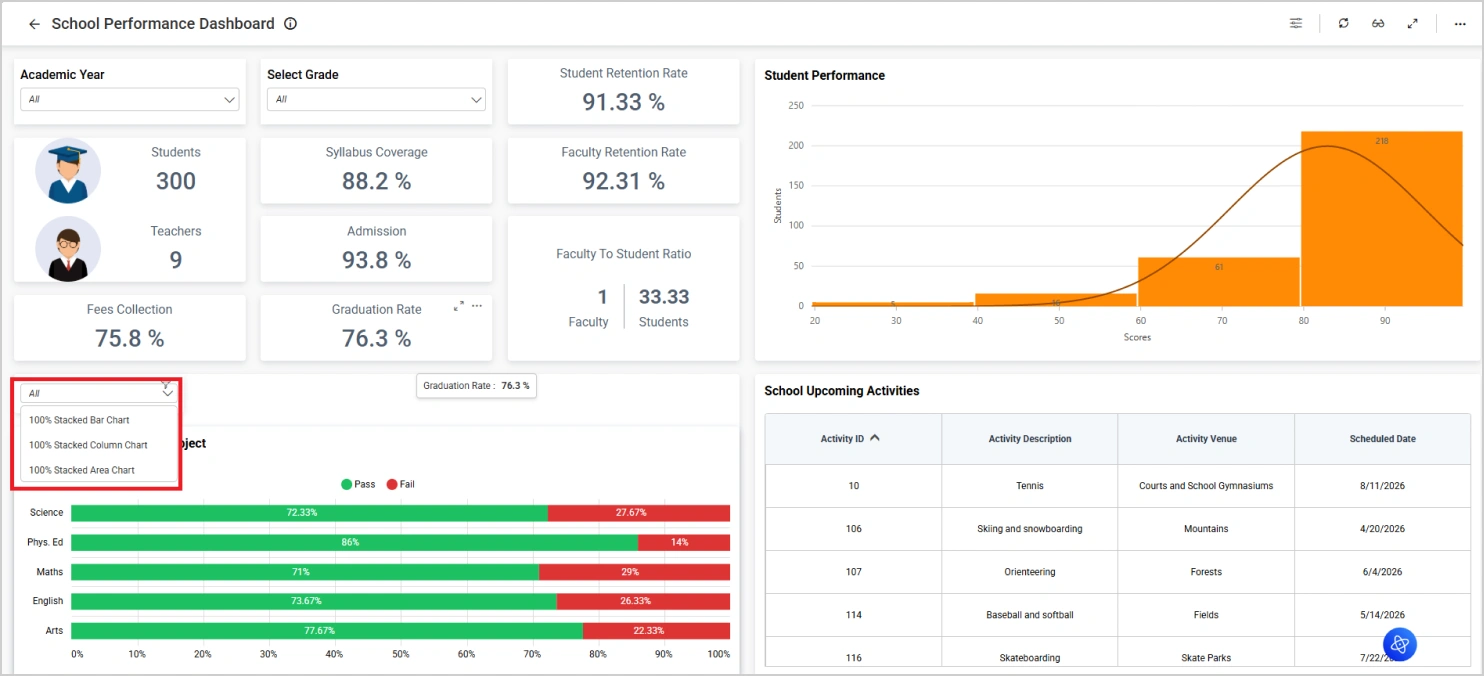Open dashboard info icon beside title
Screen dimensions: 1484x676
(291, 24)
